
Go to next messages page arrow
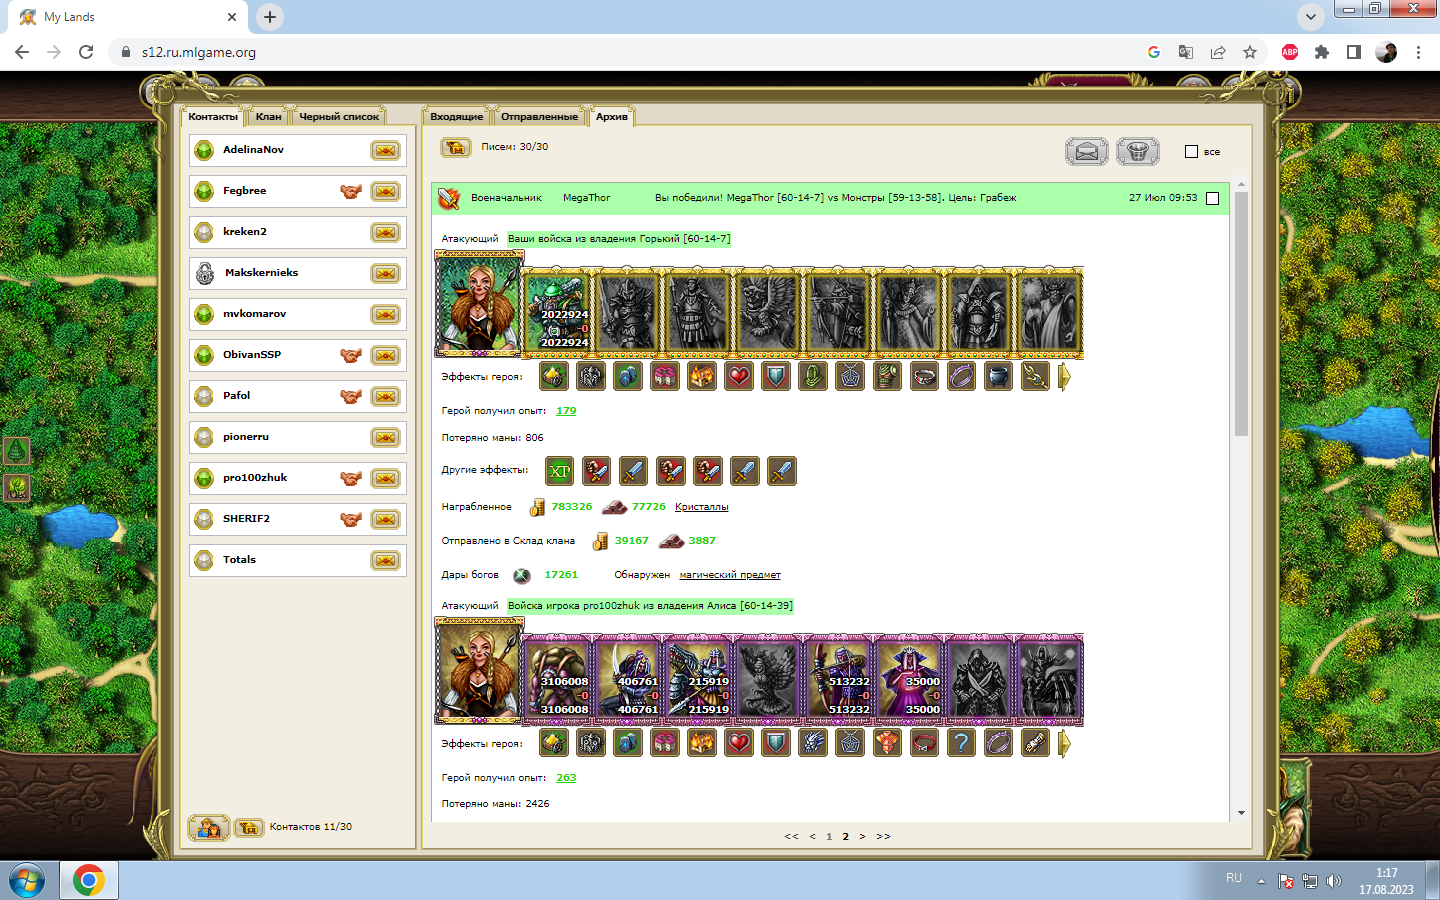click(x=862, y=837)
